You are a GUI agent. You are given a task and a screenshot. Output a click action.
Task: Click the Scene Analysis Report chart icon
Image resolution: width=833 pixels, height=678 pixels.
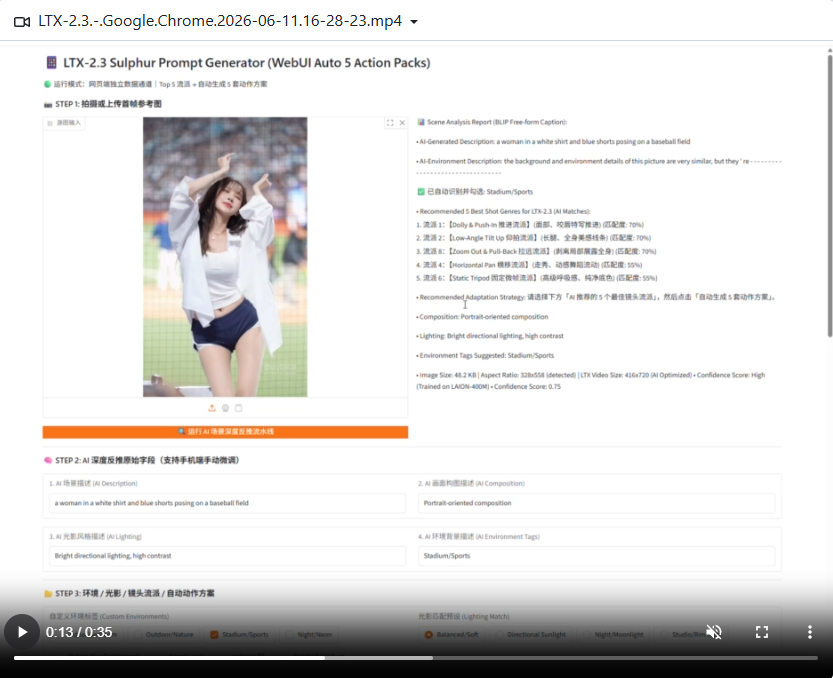421,122
